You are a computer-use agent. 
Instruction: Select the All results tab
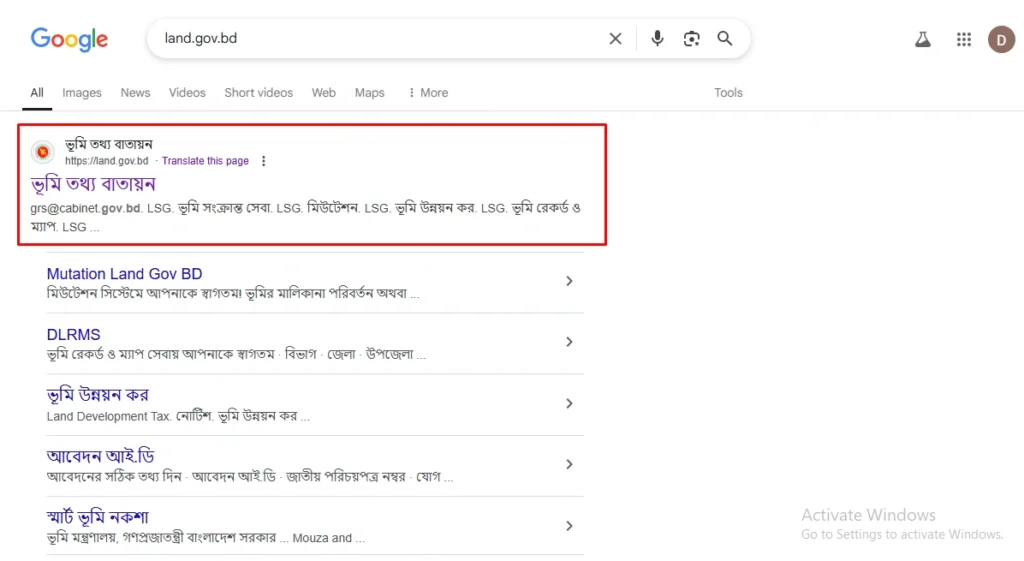37,93
